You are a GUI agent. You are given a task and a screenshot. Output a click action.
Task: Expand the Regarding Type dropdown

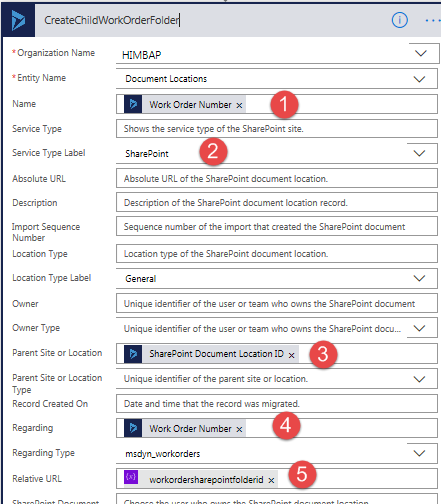click(x=419, y=453)
